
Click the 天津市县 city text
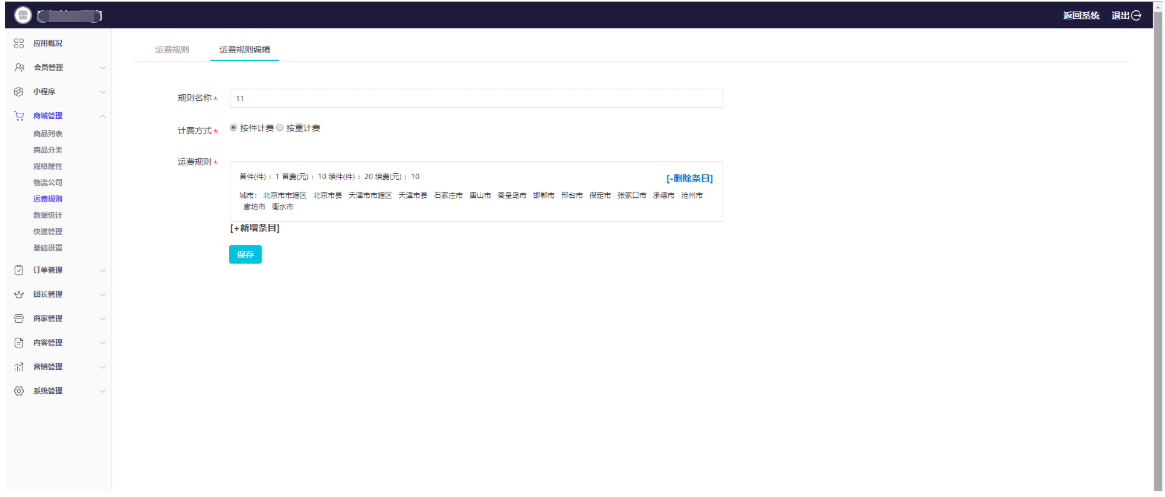click(413, 195)
